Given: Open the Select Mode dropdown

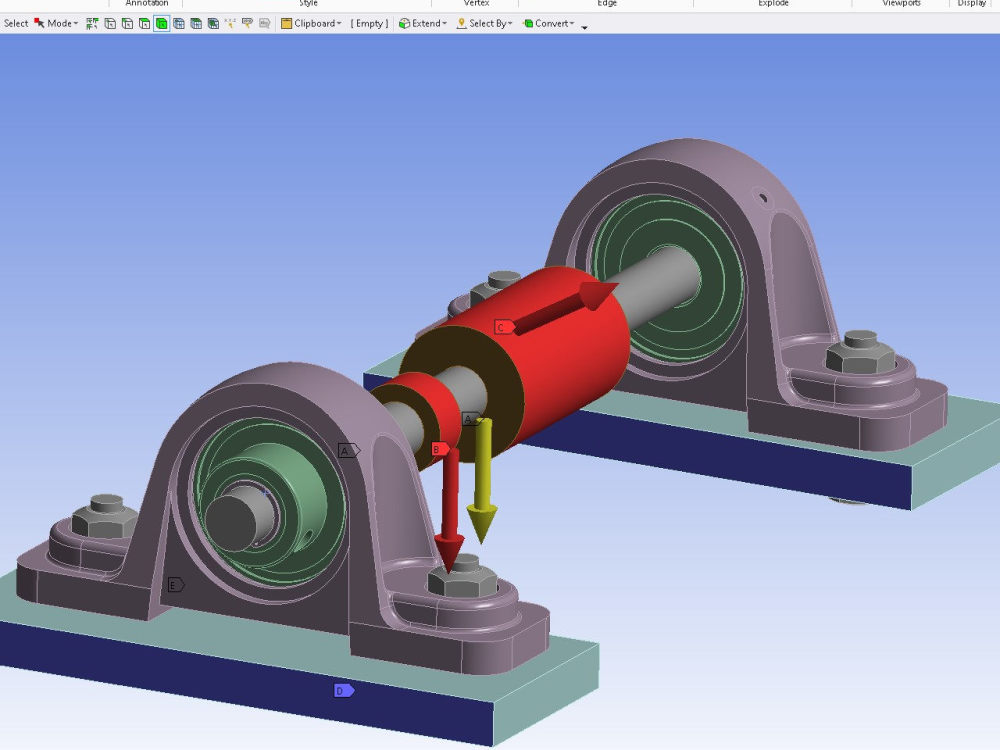Looking at the screenshot, I should click(x=56, y=24).
